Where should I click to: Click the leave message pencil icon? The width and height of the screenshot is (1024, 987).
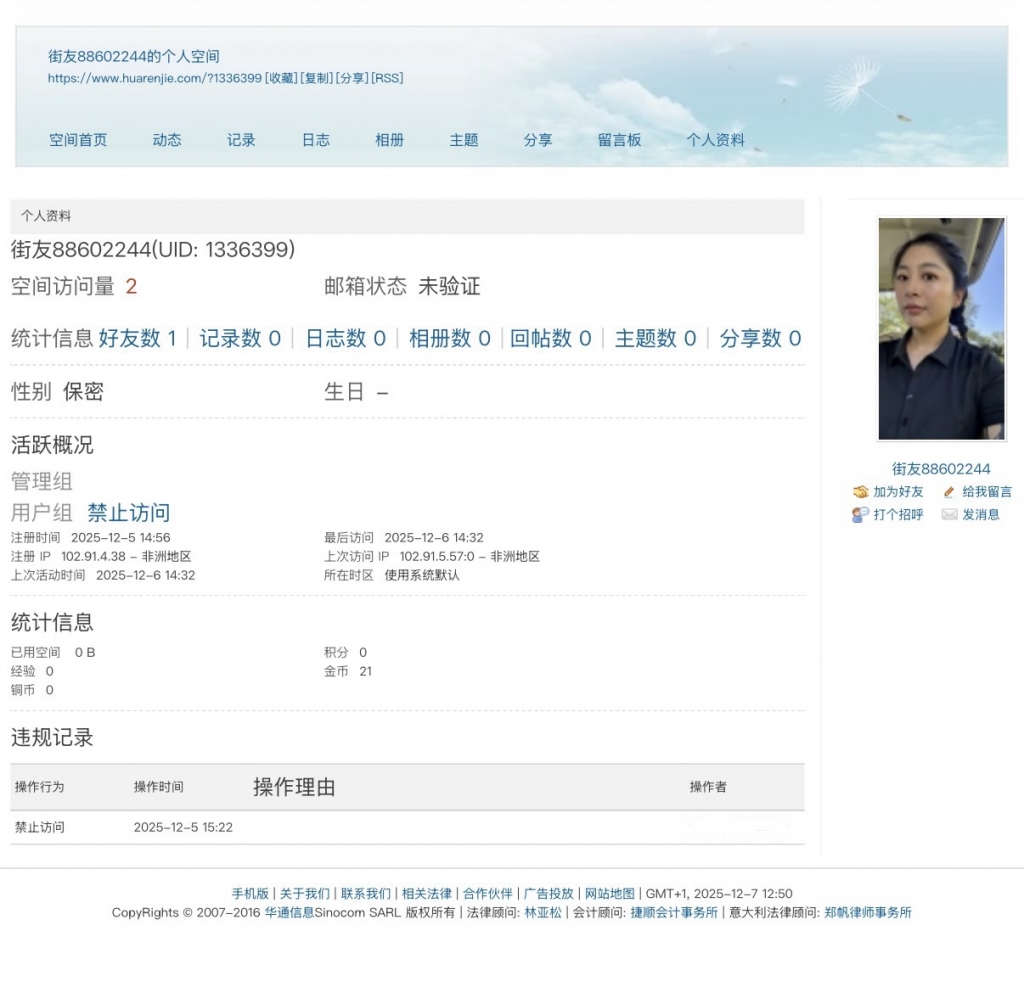pyautogui.click(x=949, y=492)
